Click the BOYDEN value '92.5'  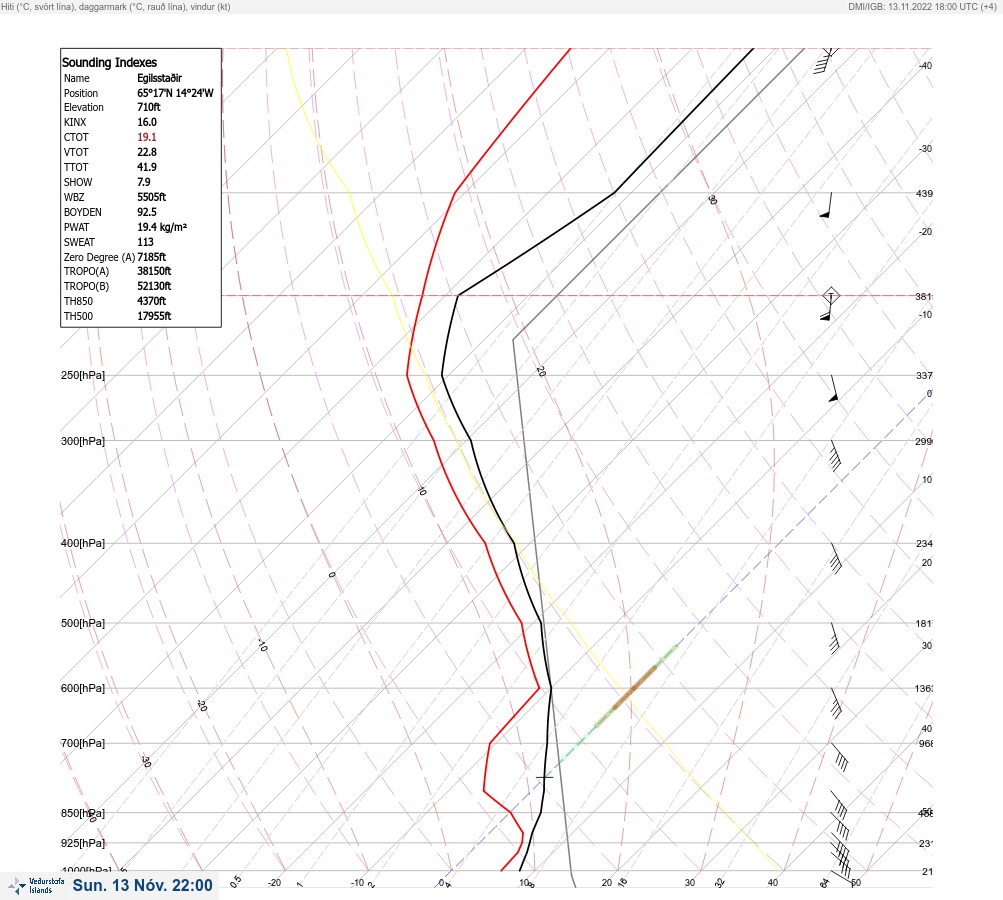point(146,212)
